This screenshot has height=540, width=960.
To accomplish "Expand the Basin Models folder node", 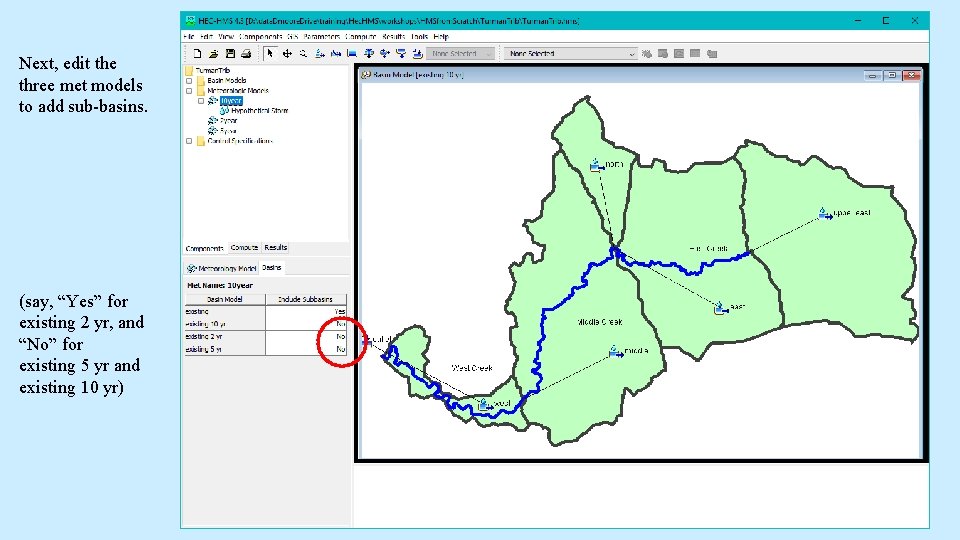I will pyautogui.click(x=189, y=81).
